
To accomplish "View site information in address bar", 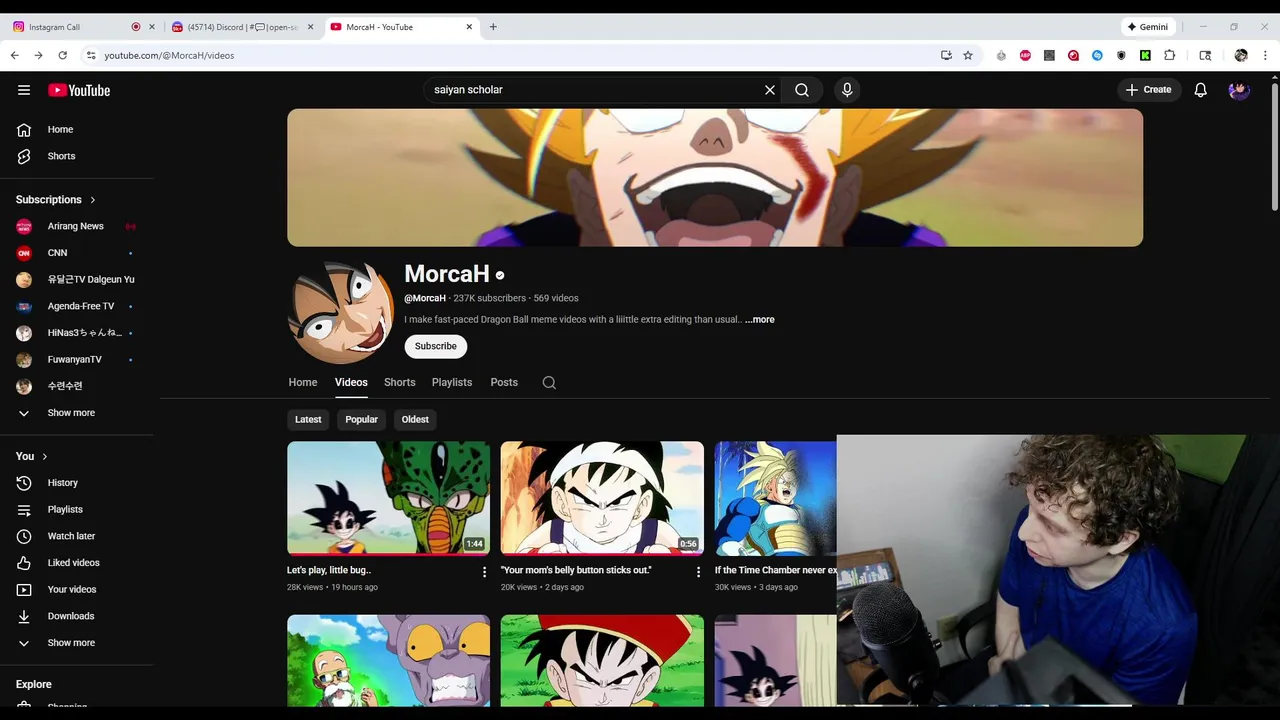I will [91, 56].
